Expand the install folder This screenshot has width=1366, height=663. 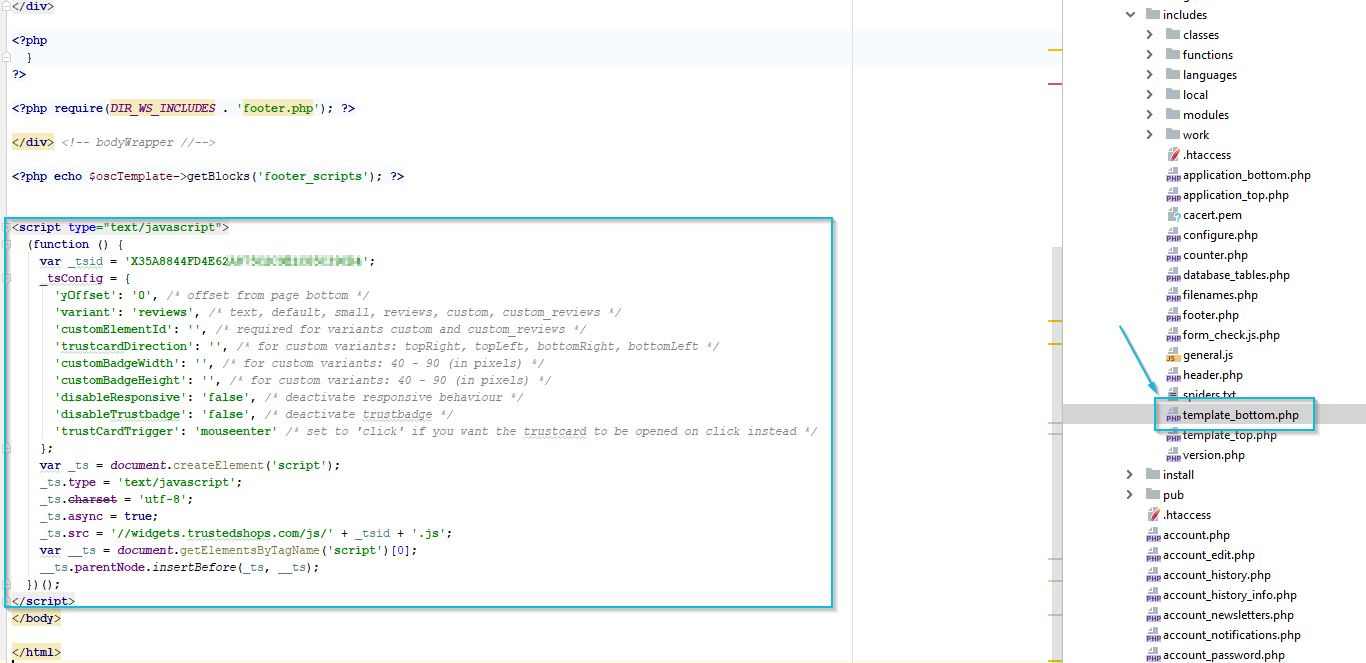(1130, 475)
